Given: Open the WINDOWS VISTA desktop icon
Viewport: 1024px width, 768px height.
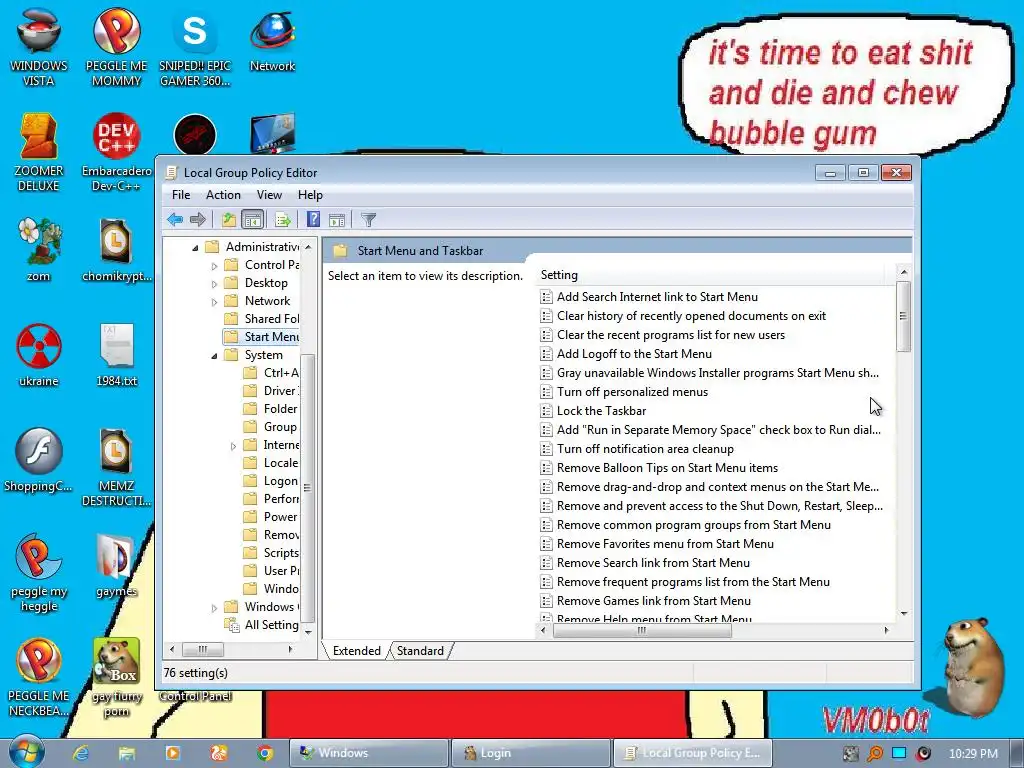Looking at the screenshot, I should pos(39,47).
